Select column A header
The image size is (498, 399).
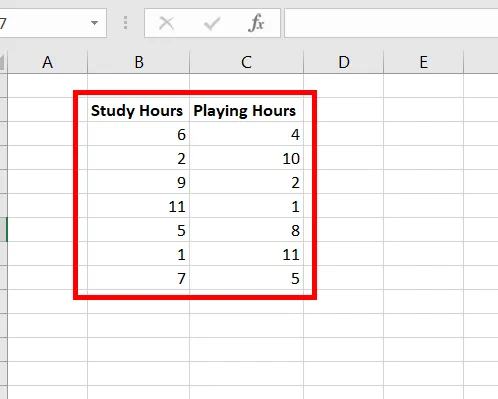pos(47,62)
